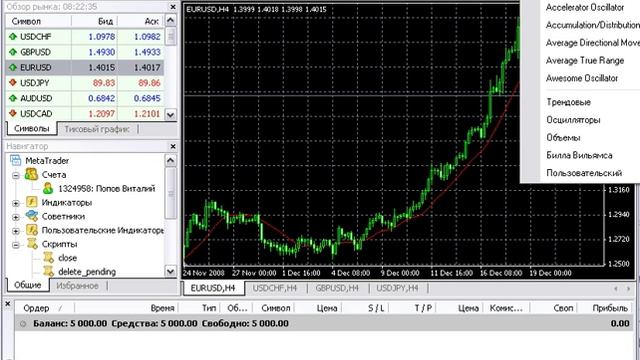Click the close script icon
This screenshot has height=360, width=640.
coord(48,258)
